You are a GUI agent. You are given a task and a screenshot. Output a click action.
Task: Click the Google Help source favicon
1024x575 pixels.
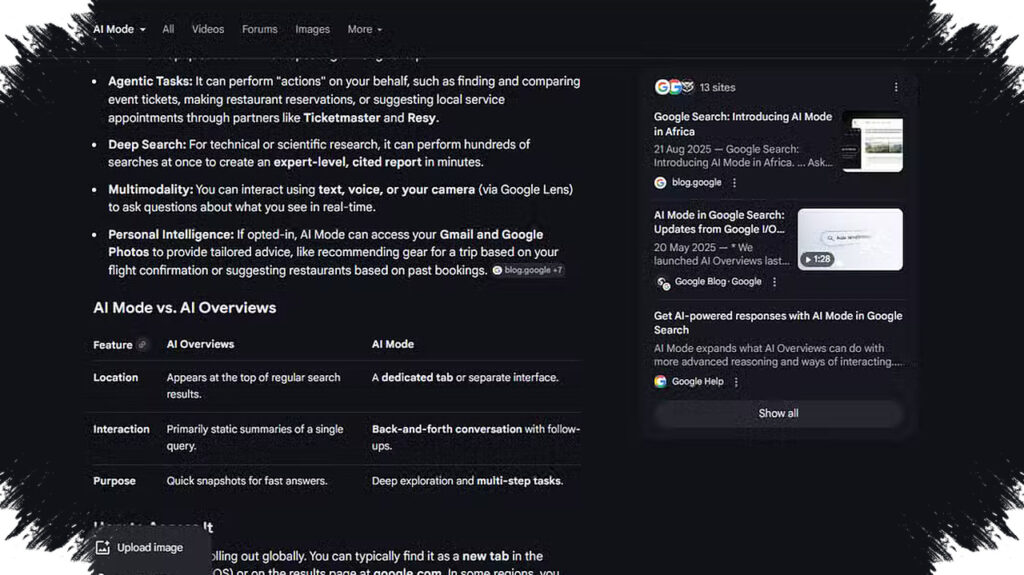[x=660, y=382]
